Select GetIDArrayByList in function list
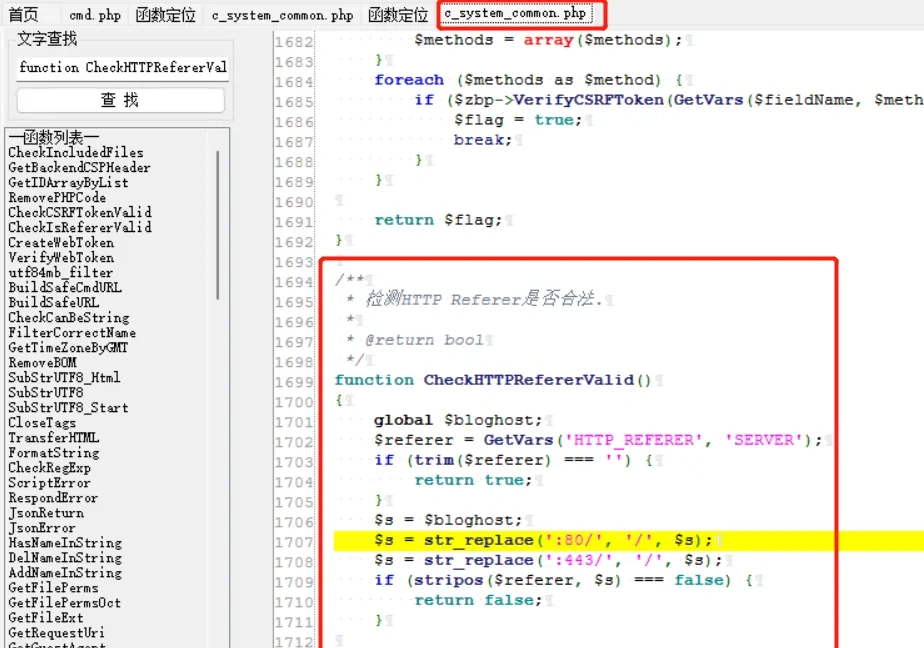The height and width of the screenshot is (648, 924). [68, 183]
